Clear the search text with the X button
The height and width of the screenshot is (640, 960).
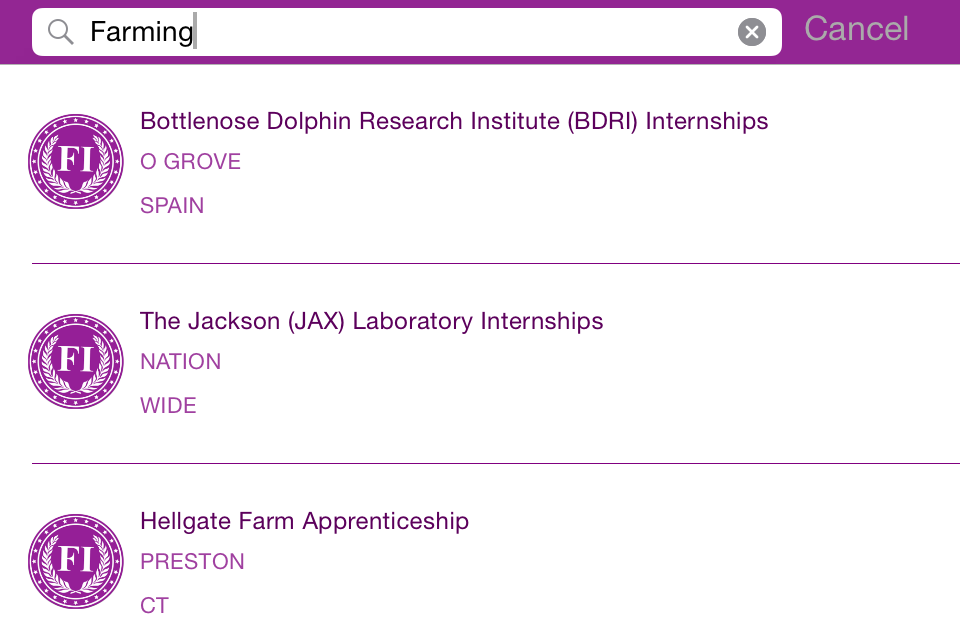pyautogui.click(x=751, y=32)
